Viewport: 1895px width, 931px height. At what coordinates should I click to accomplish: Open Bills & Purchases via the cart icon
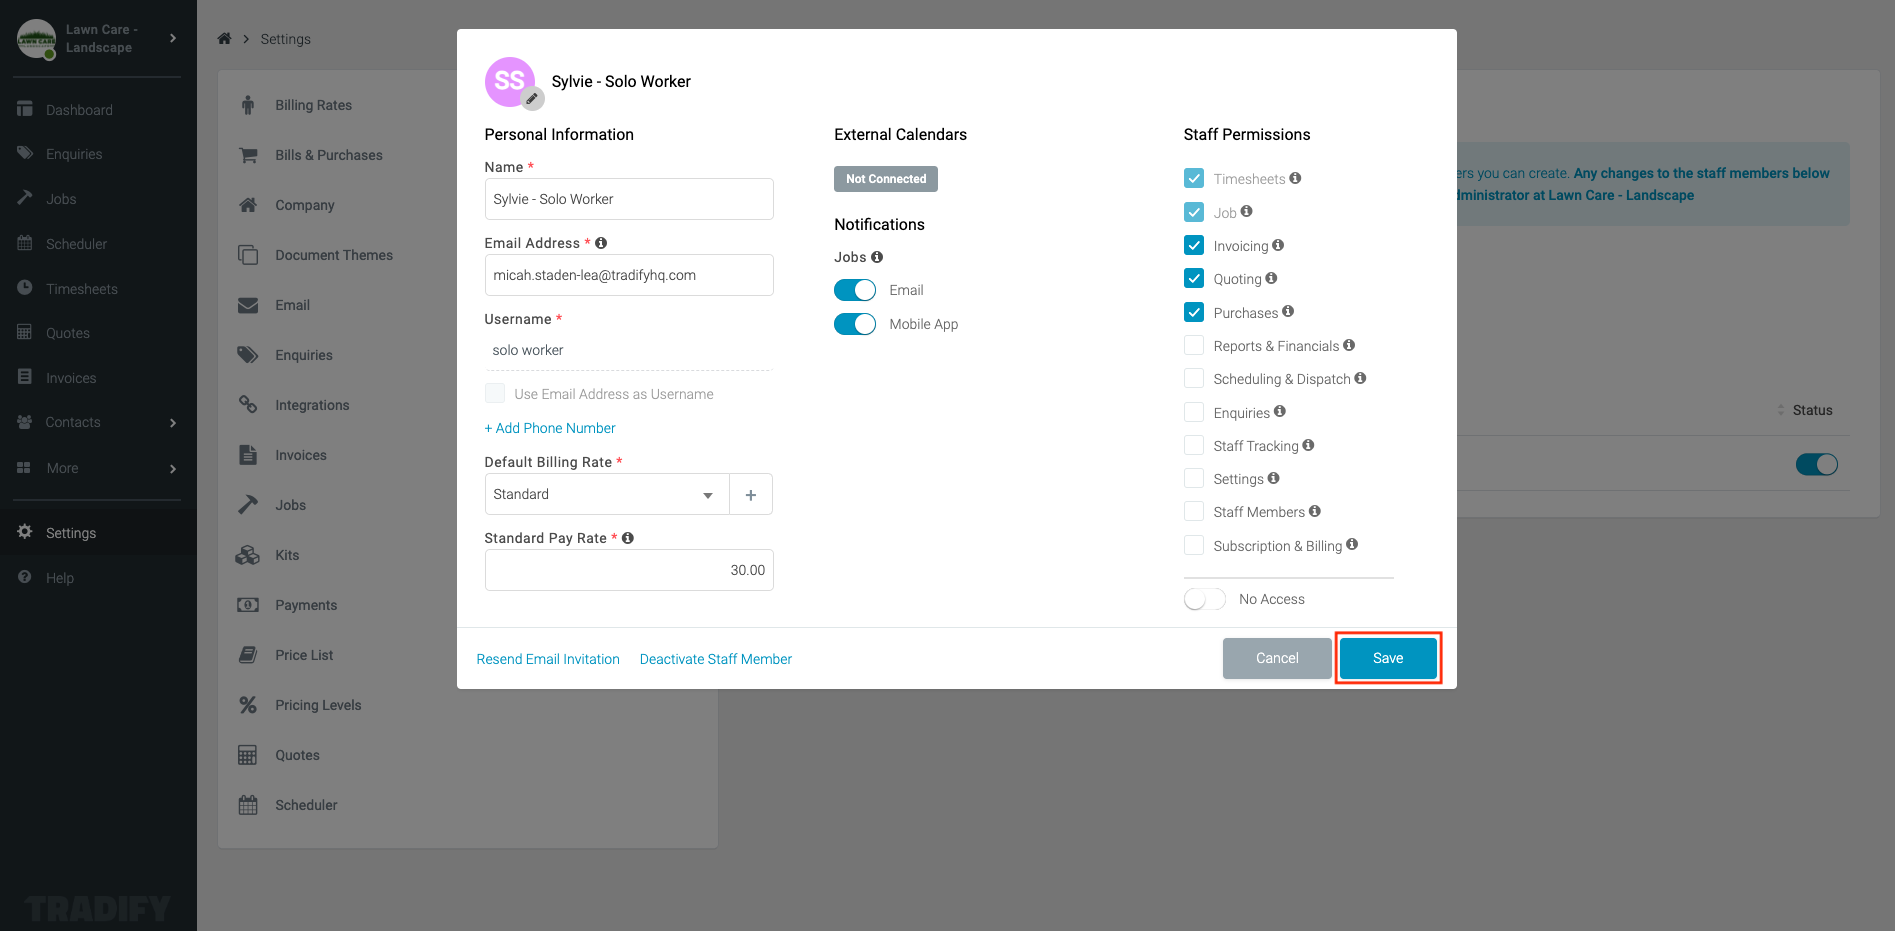point(247,155)
